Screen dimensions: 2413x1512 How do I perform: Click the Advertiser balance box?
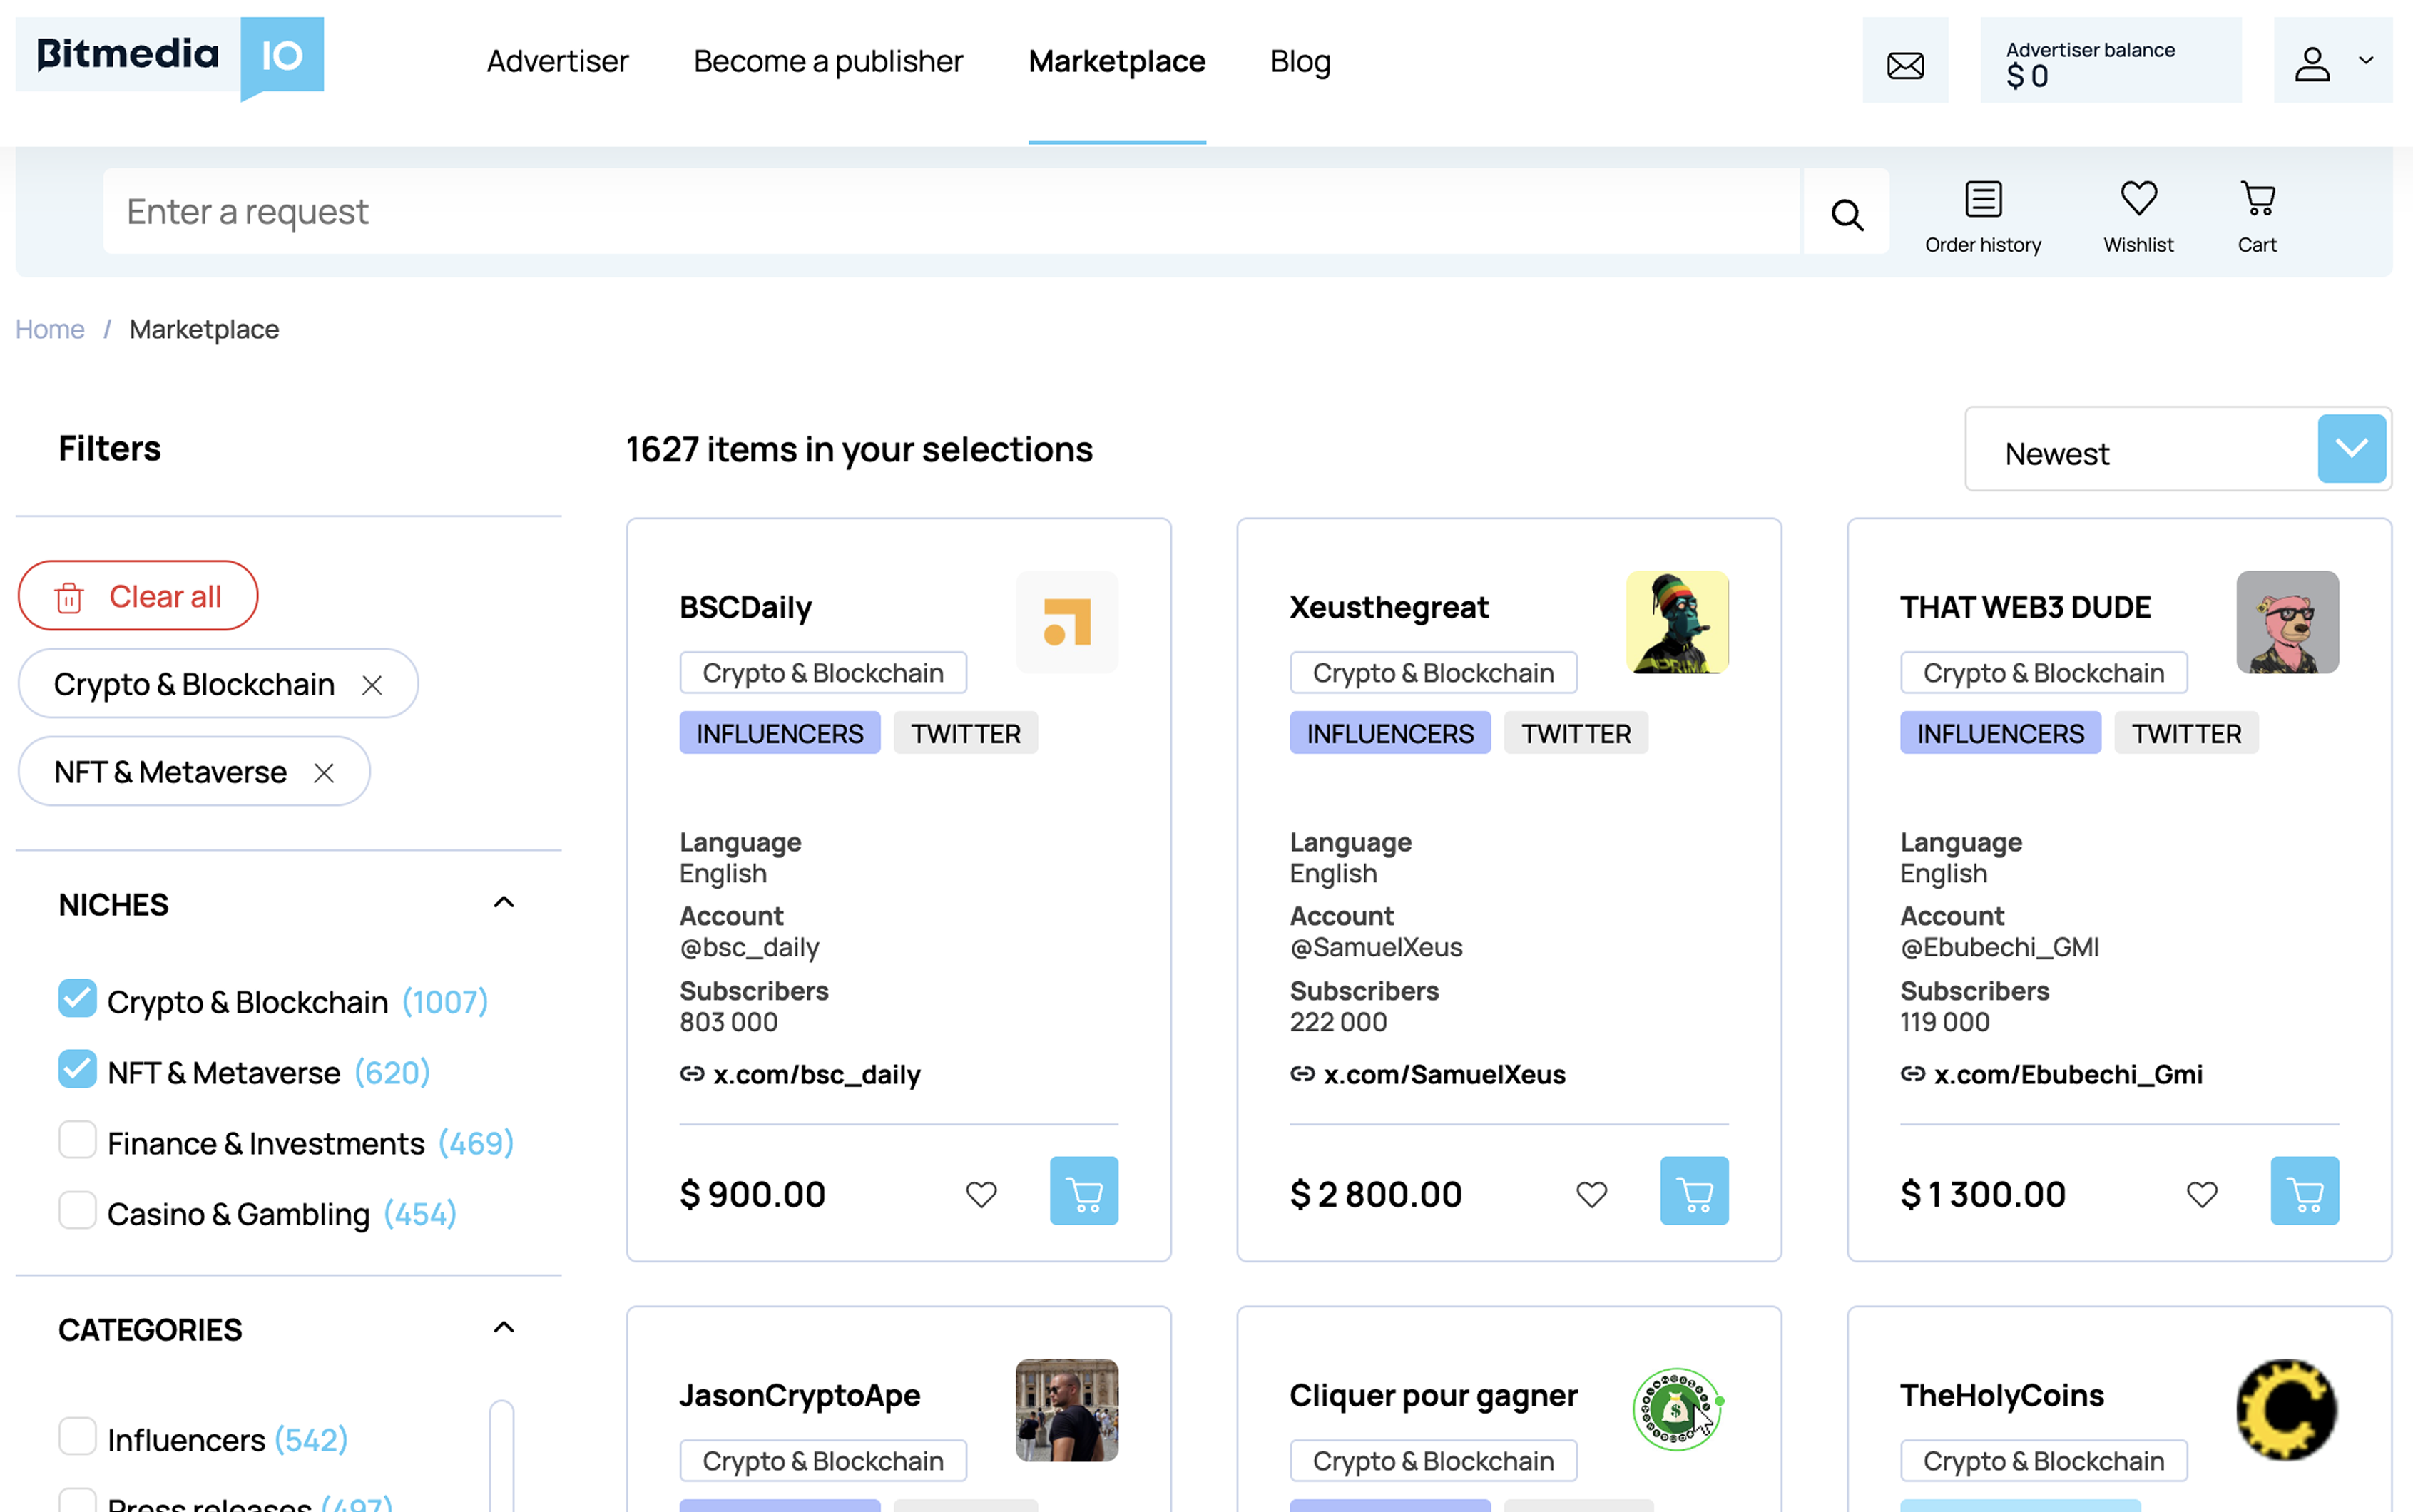(x=2110, y=61)
